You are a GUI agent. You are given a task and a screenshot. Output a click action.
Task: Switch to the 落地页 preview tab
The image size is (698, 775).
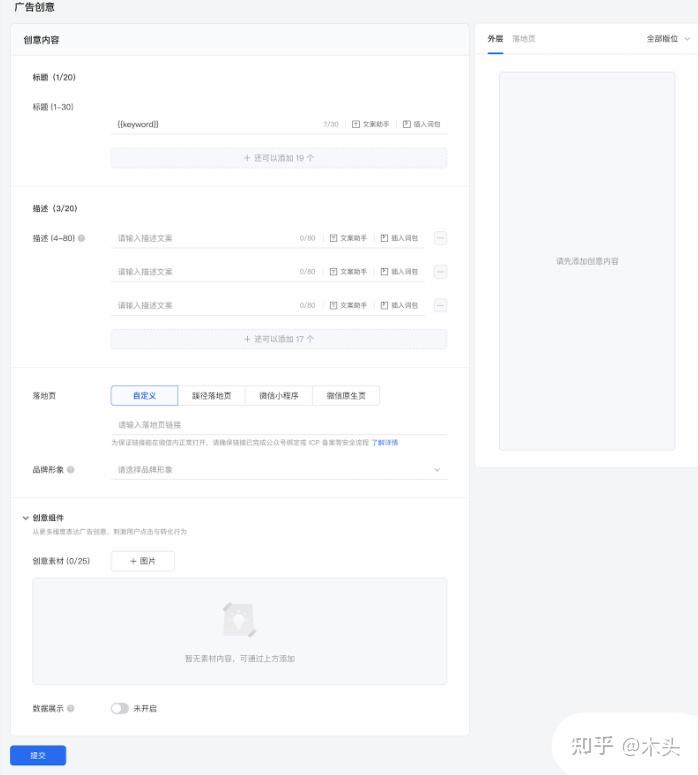pyautogui.click(x=524, y=39)
